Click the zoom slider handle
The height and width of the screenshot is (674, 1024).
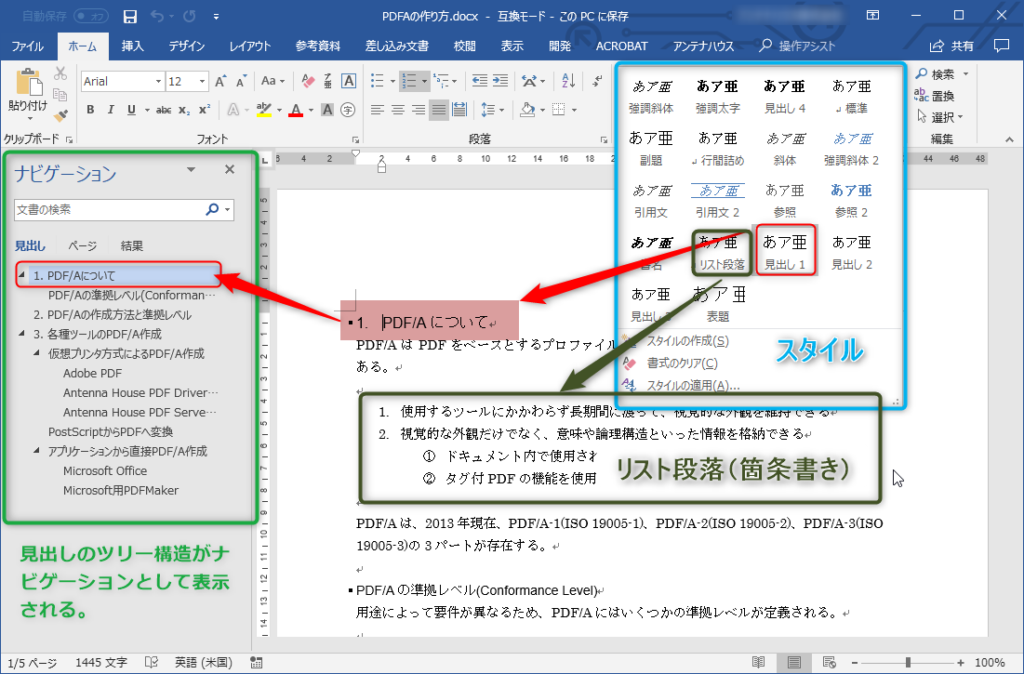pyautogui.click(x=907, y=662)
